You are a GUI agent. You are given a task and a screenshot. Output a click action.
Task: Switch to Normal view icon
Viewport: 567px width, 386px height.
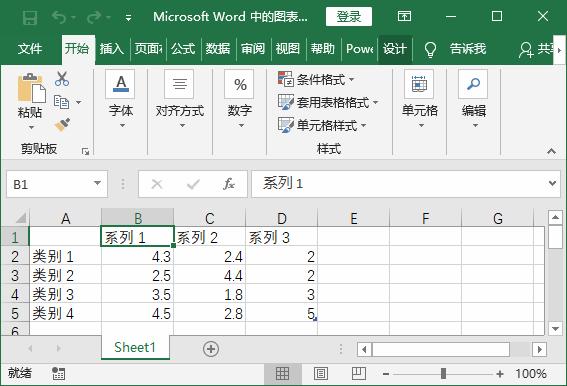pos(282,374)
